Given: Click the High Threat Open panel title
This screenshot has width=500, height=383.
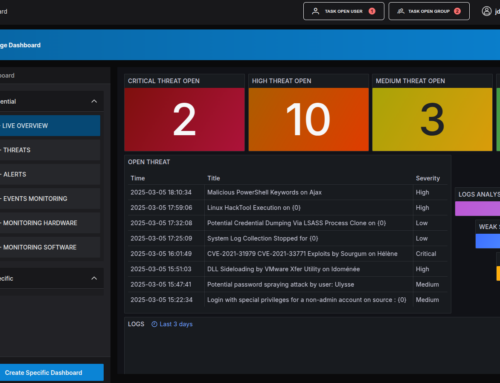Looking at the screenshot, I should pyautogui.click(x=281, y=81).
